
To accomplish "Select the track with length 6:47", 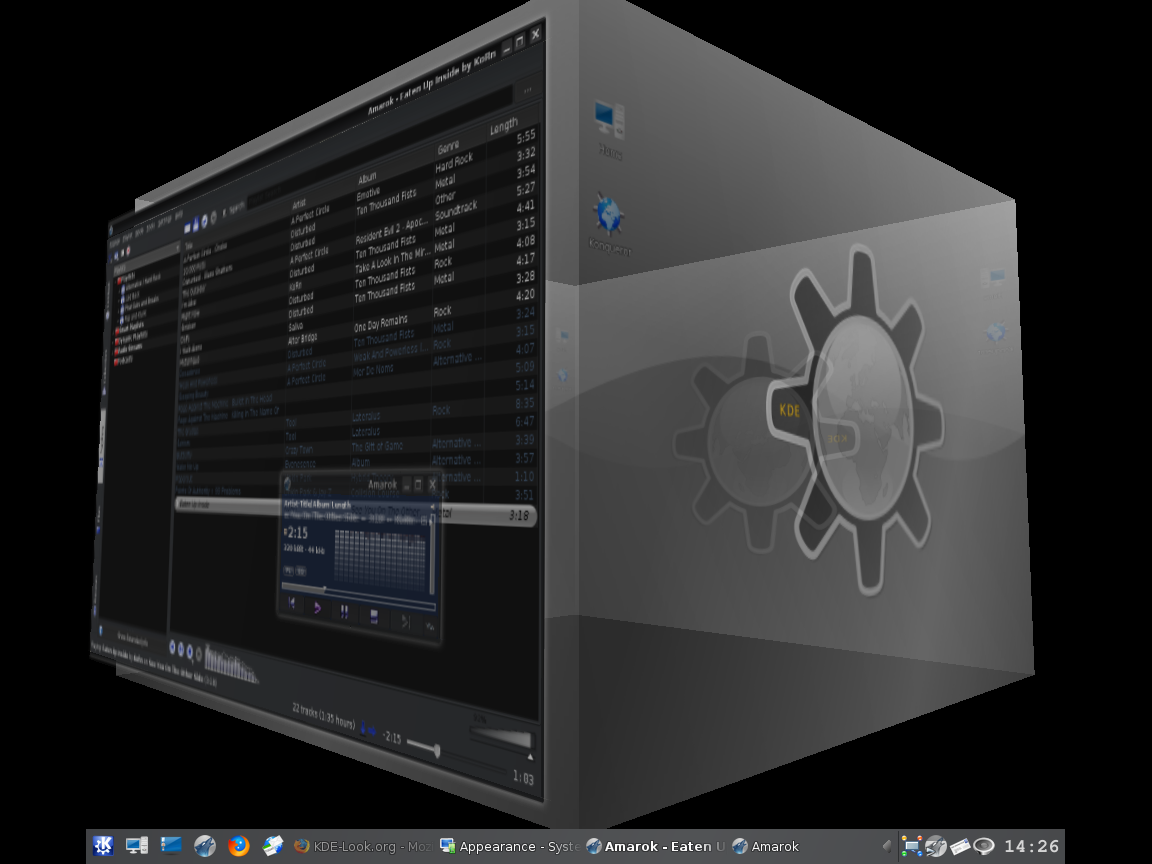I will (525, 422).
